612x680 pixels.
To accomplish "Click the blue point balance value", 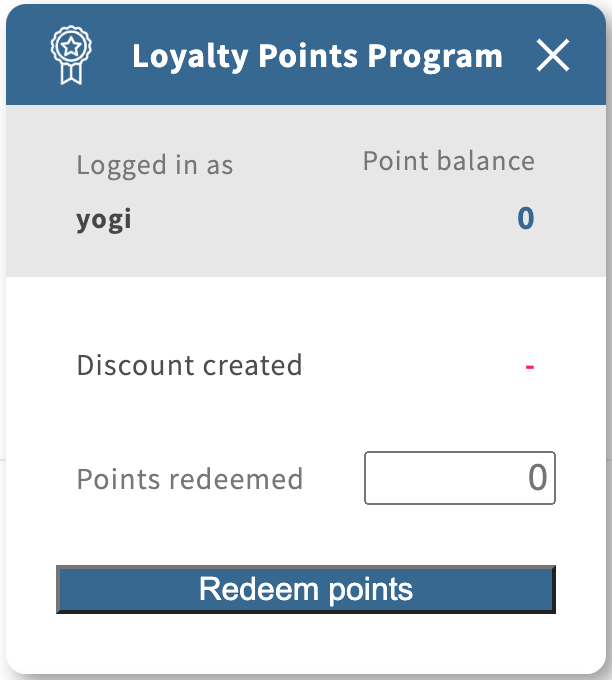I will 525,219.
